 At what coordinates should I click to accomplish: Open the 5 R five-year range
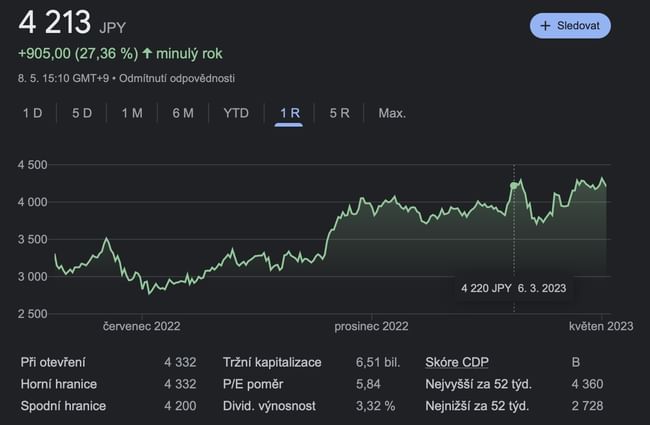339,113
